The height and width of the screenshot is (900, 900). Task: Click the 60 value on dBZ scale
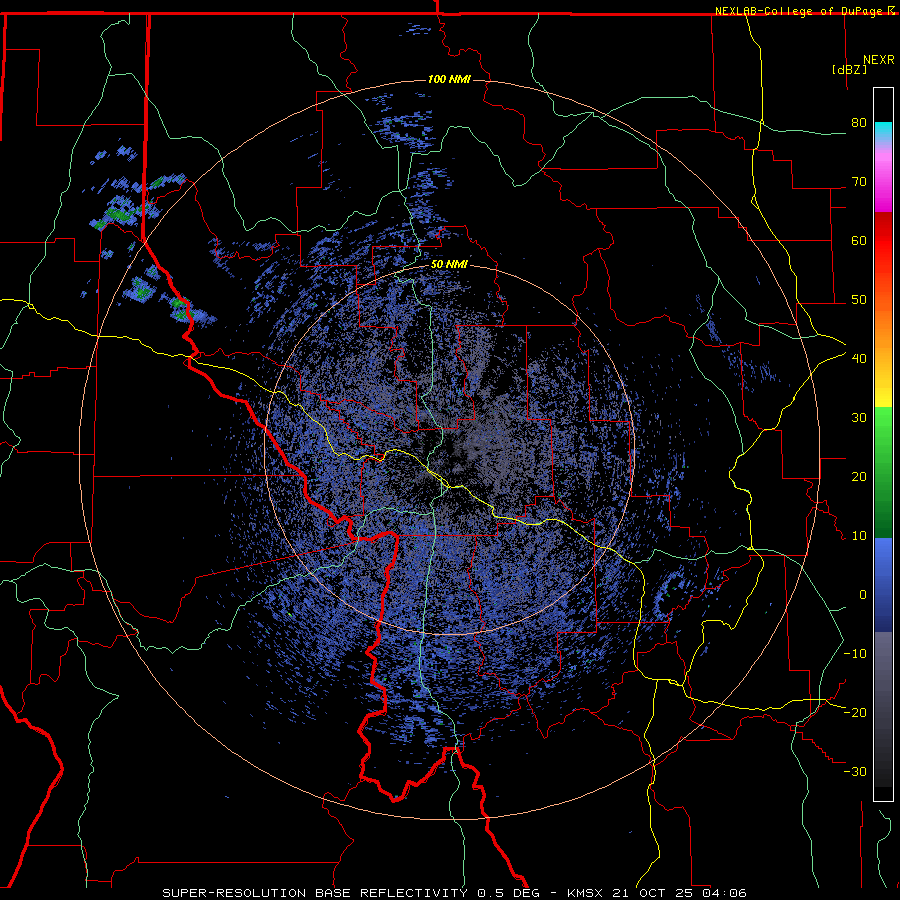[859, 240]
